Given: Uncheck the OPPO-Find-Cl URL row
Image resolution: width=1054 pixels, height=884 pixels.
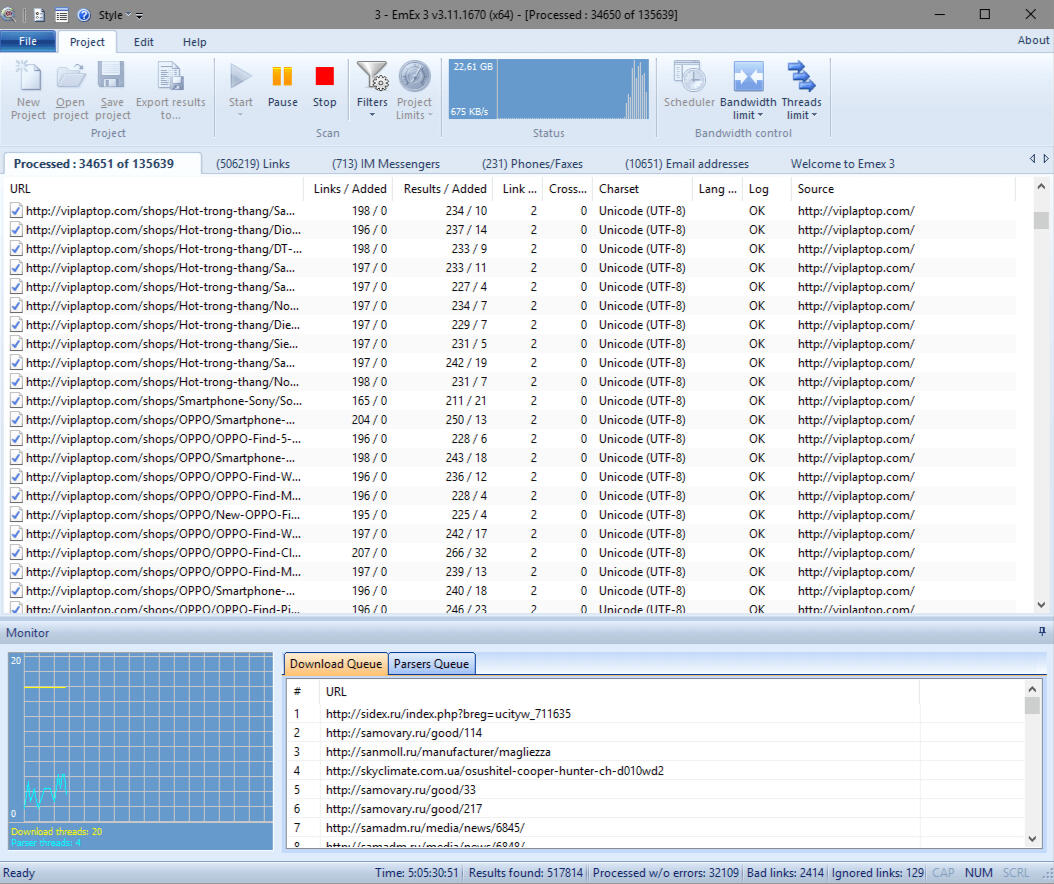Looking at the screenshot, I should point(14,552).
